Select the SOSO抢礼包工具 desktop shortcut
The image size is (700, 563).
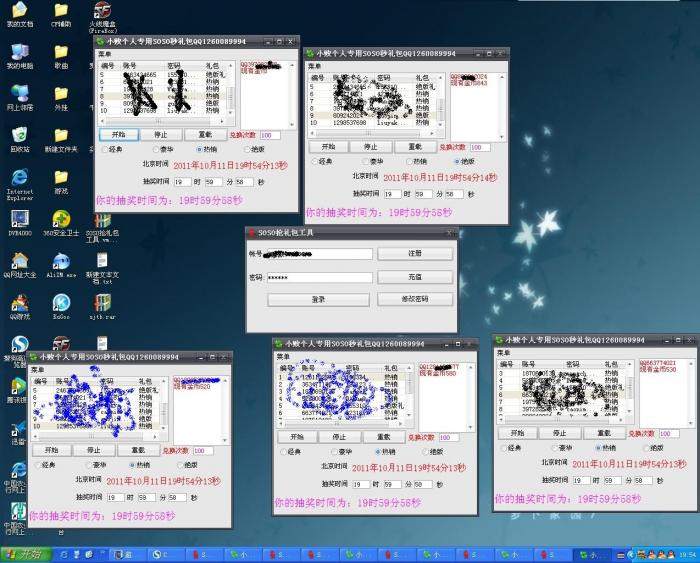(x=103, y=228)
